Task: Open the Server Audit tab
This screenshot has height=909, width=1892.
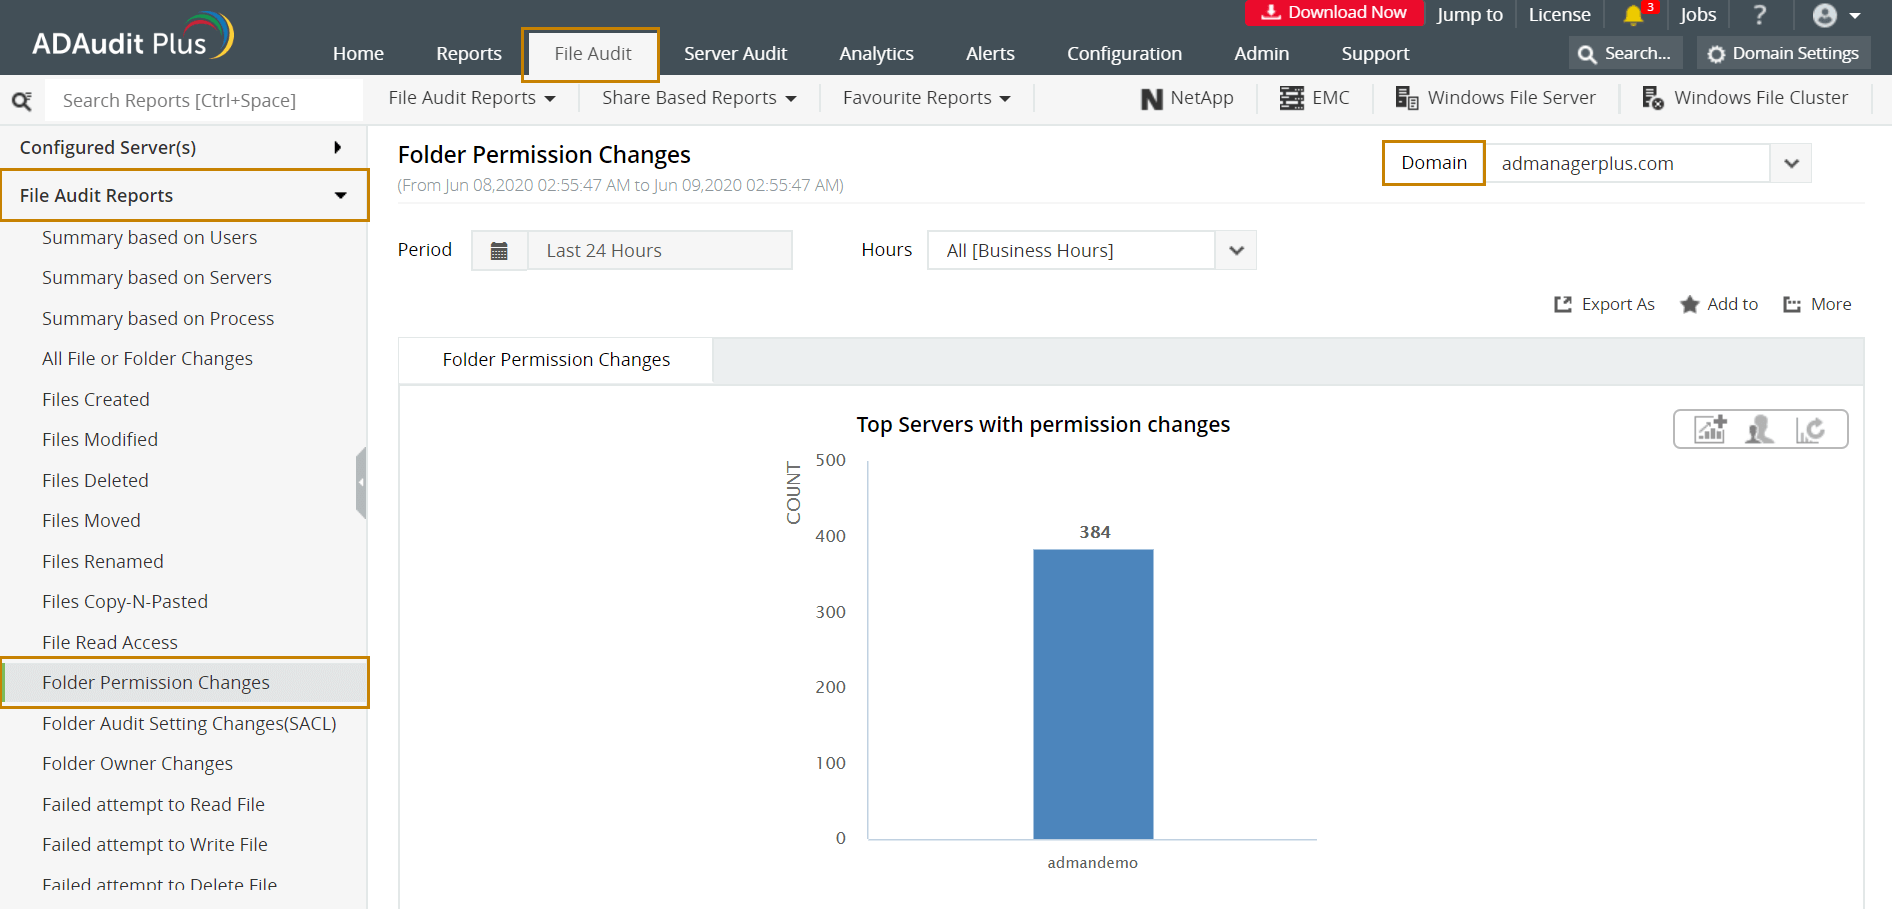Action: [x=735, y=54]
